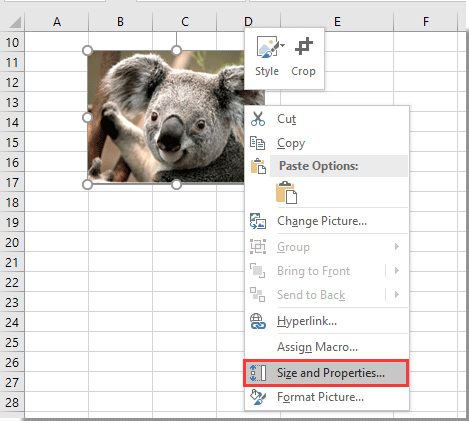The image size is (469, 421).
Task: Select column E header
Action: (x=337, y=22)
